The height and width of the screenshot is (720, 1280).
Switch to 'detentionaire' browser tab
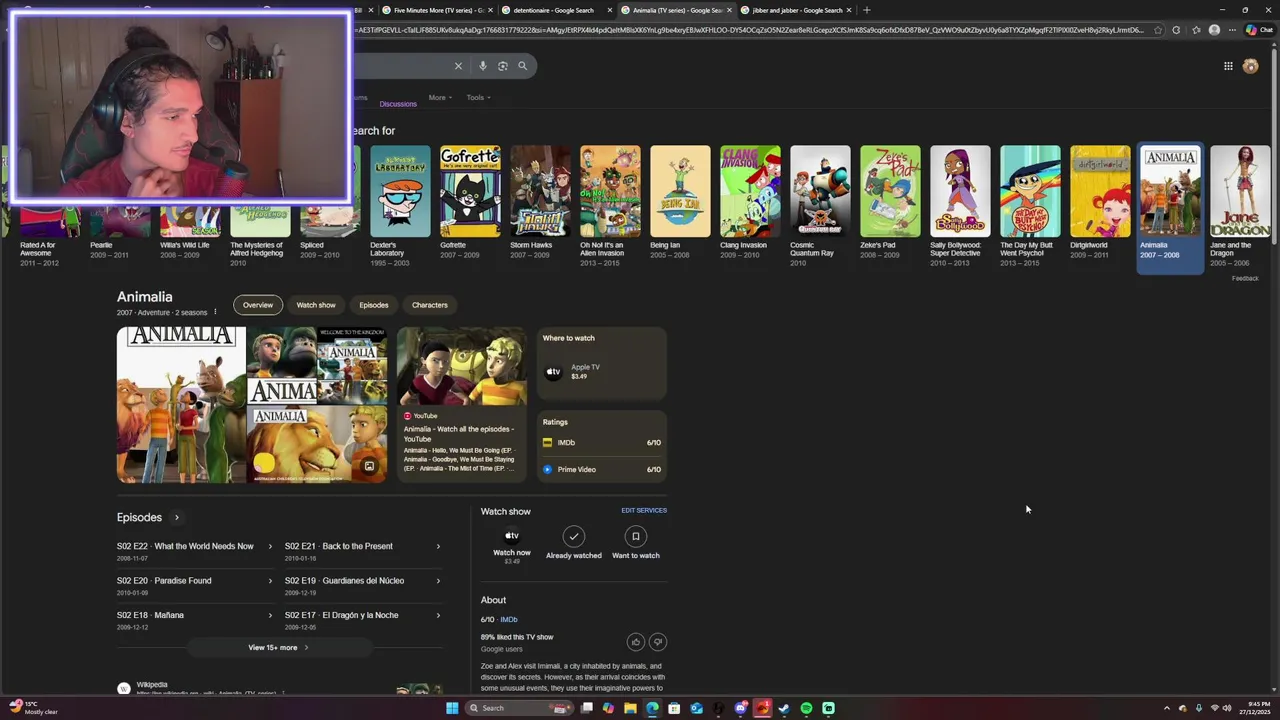555,10
